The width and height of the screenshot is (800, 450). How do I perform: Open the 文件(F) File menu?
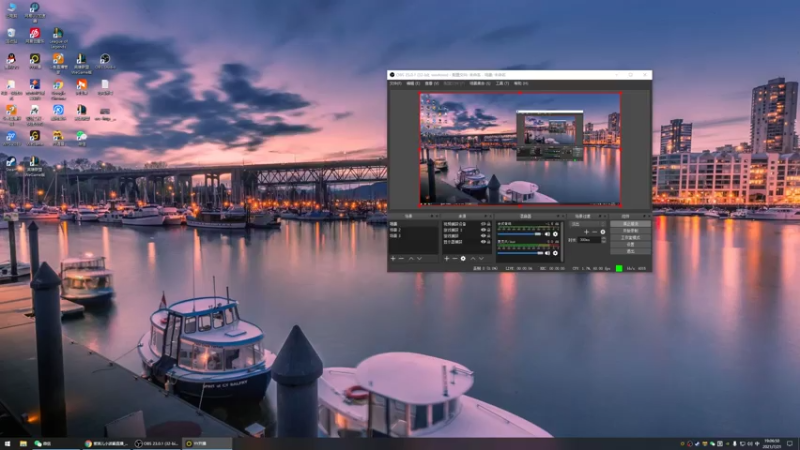point(395,83)
